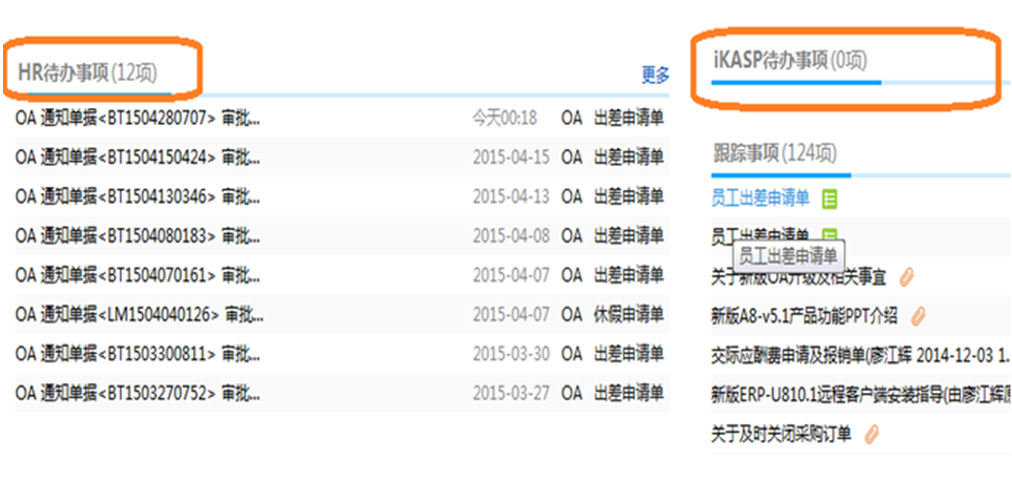The height and width of the screenshot is (478, 1012).
Task: Click green form icon beside blue 员工出差申请单
Action: 829,199
